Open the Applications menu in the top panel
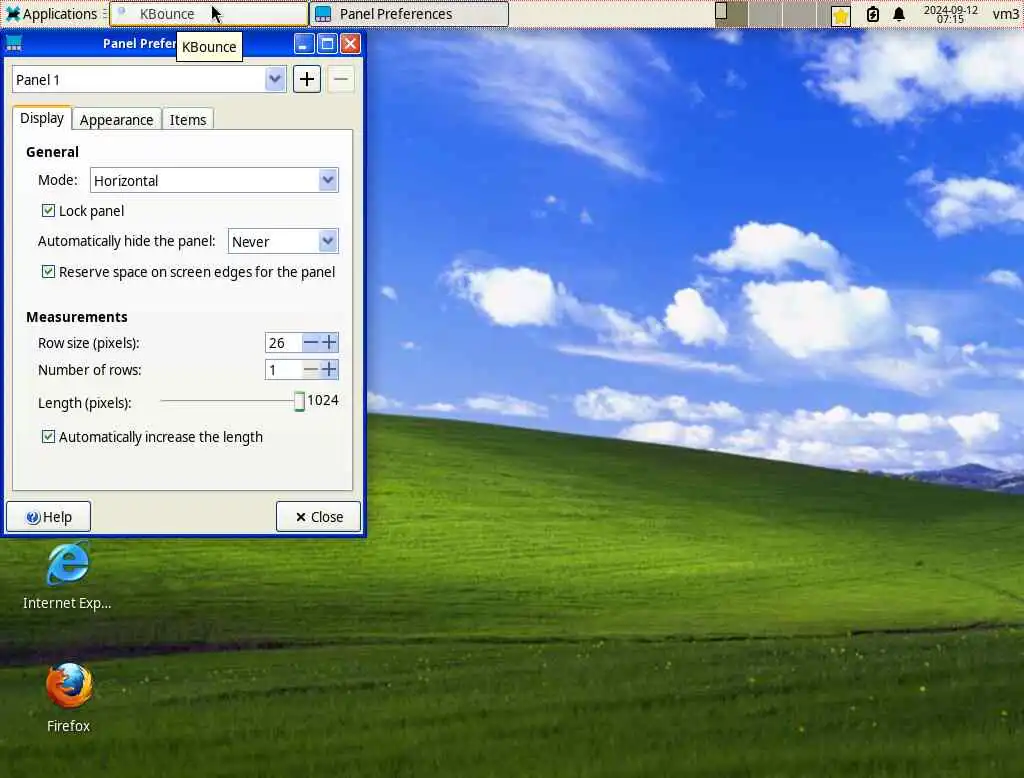 51,14
